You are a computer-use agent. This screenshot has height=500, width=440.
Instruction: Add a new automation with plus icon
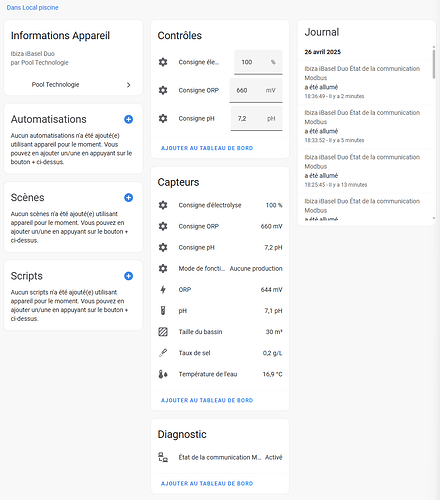[x=128, y=119]
